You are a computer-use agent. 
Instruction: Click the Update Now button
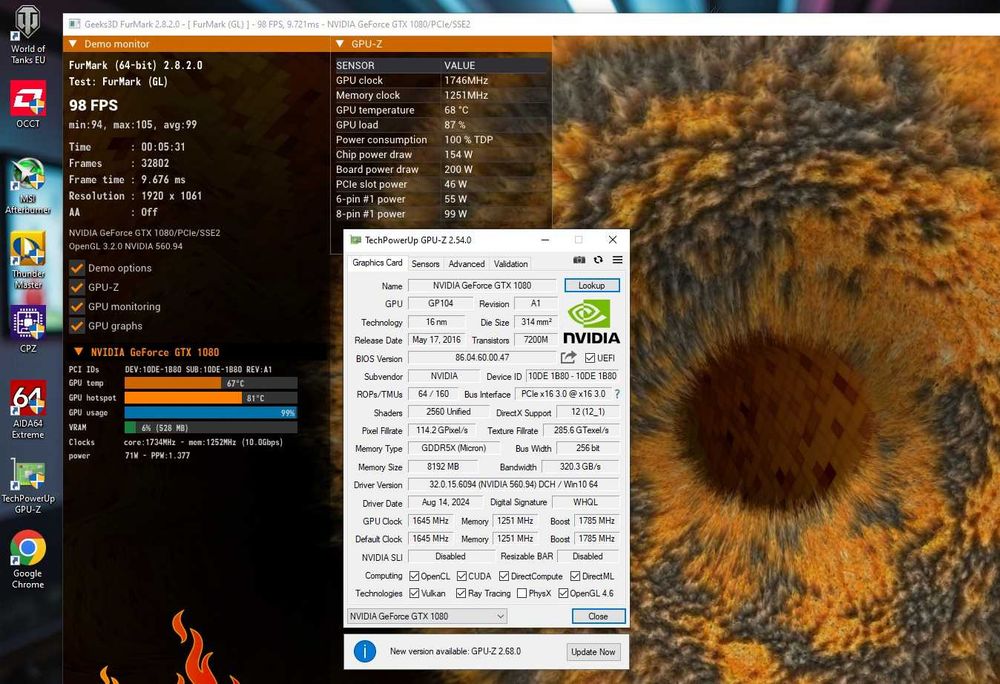tap(593, 651)
